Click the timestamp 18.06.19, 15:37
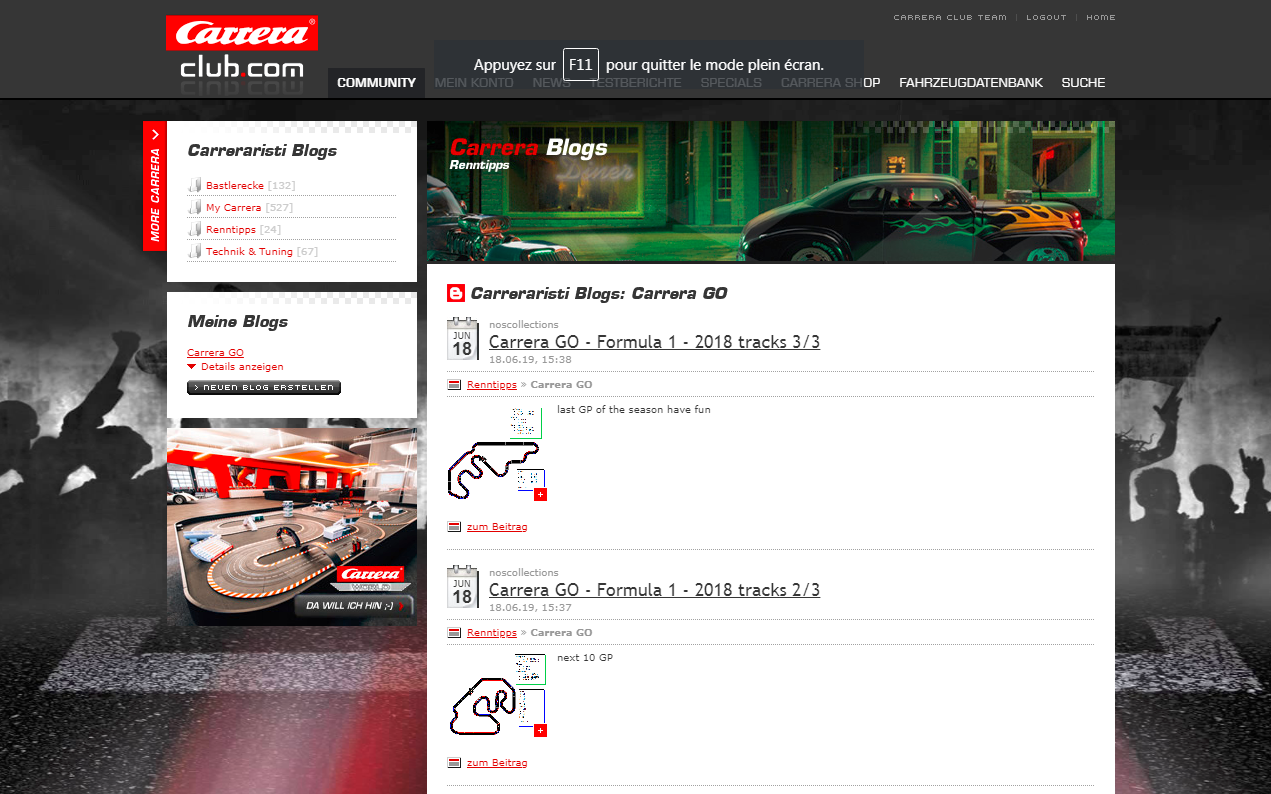 point(530,607)
